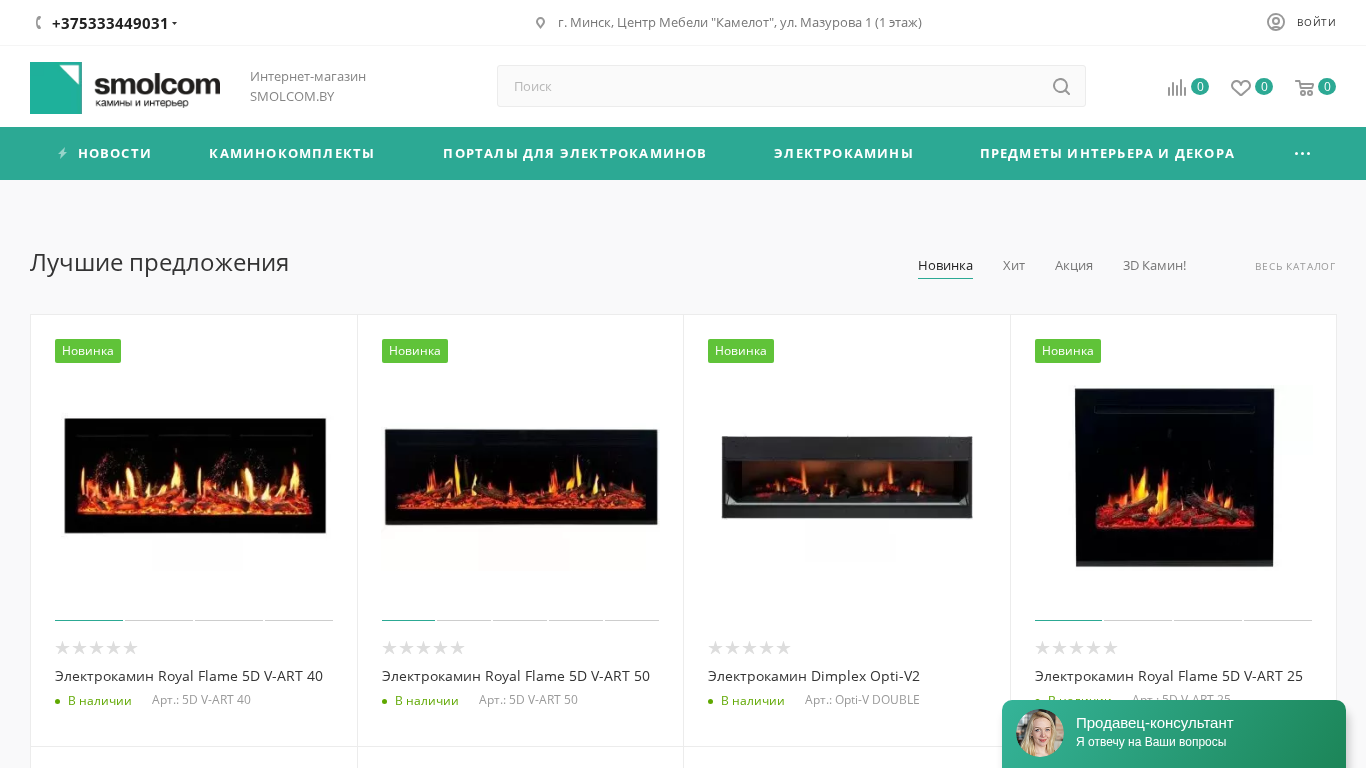The image size is (1366, 768).
Task: Open Электрокамин Royal Flame 5D V-ART 40 link
Action: pyautogui.click(x=189, y=676)
